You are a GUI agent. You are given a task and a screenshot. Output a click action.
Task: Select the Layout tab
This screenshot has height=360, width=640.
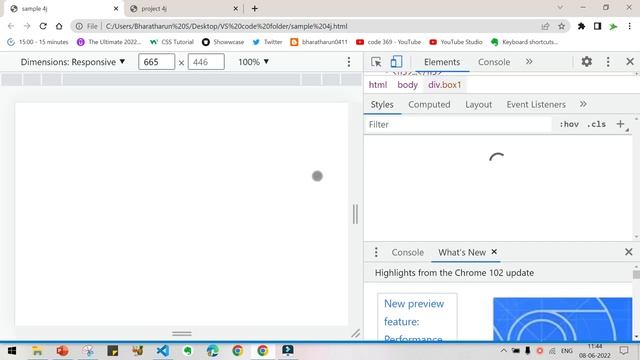(x=478, y=104)
